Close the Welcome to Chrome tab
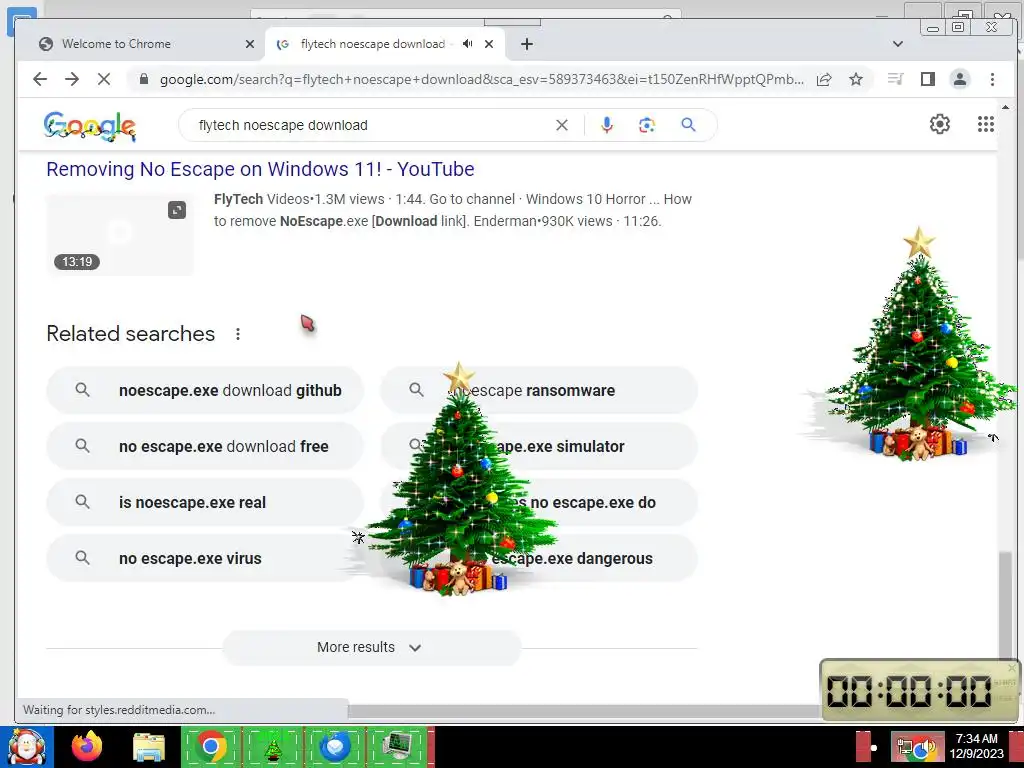 [x=249, y=44]
